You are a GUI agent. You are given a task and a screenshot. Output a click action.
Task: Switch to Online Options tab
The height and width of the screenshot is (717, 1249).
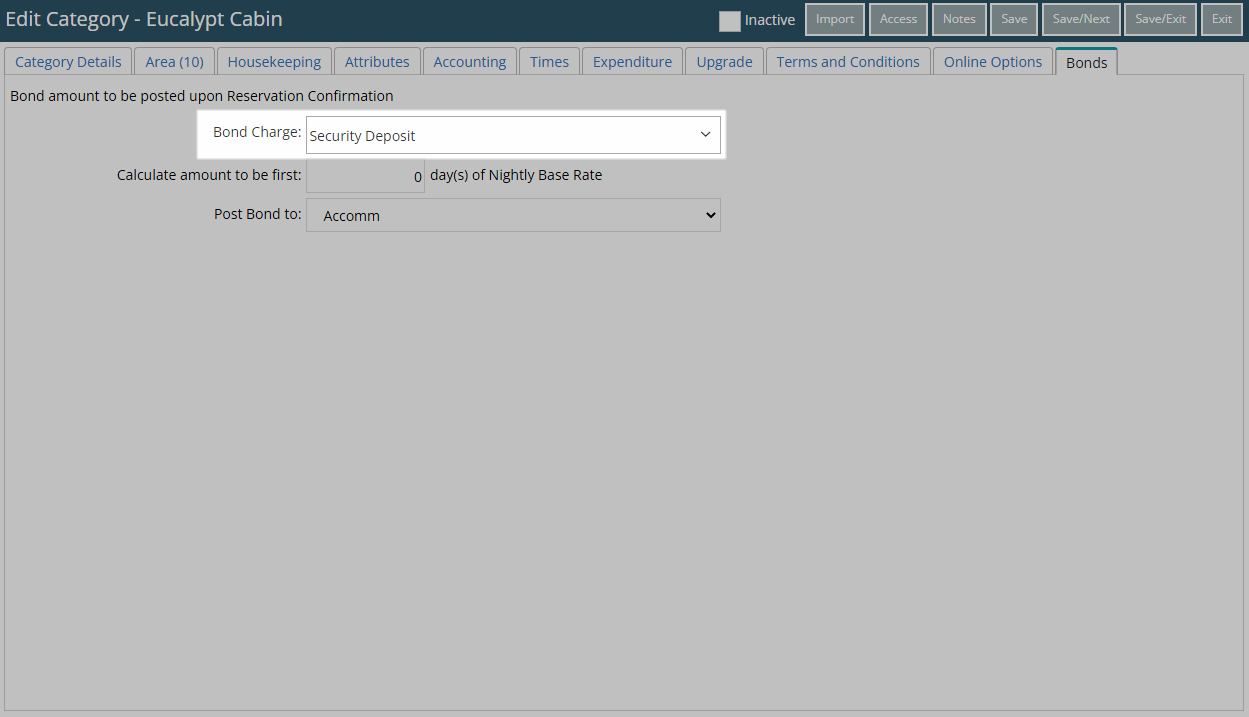pyautogui.click(x=993, y=61)
